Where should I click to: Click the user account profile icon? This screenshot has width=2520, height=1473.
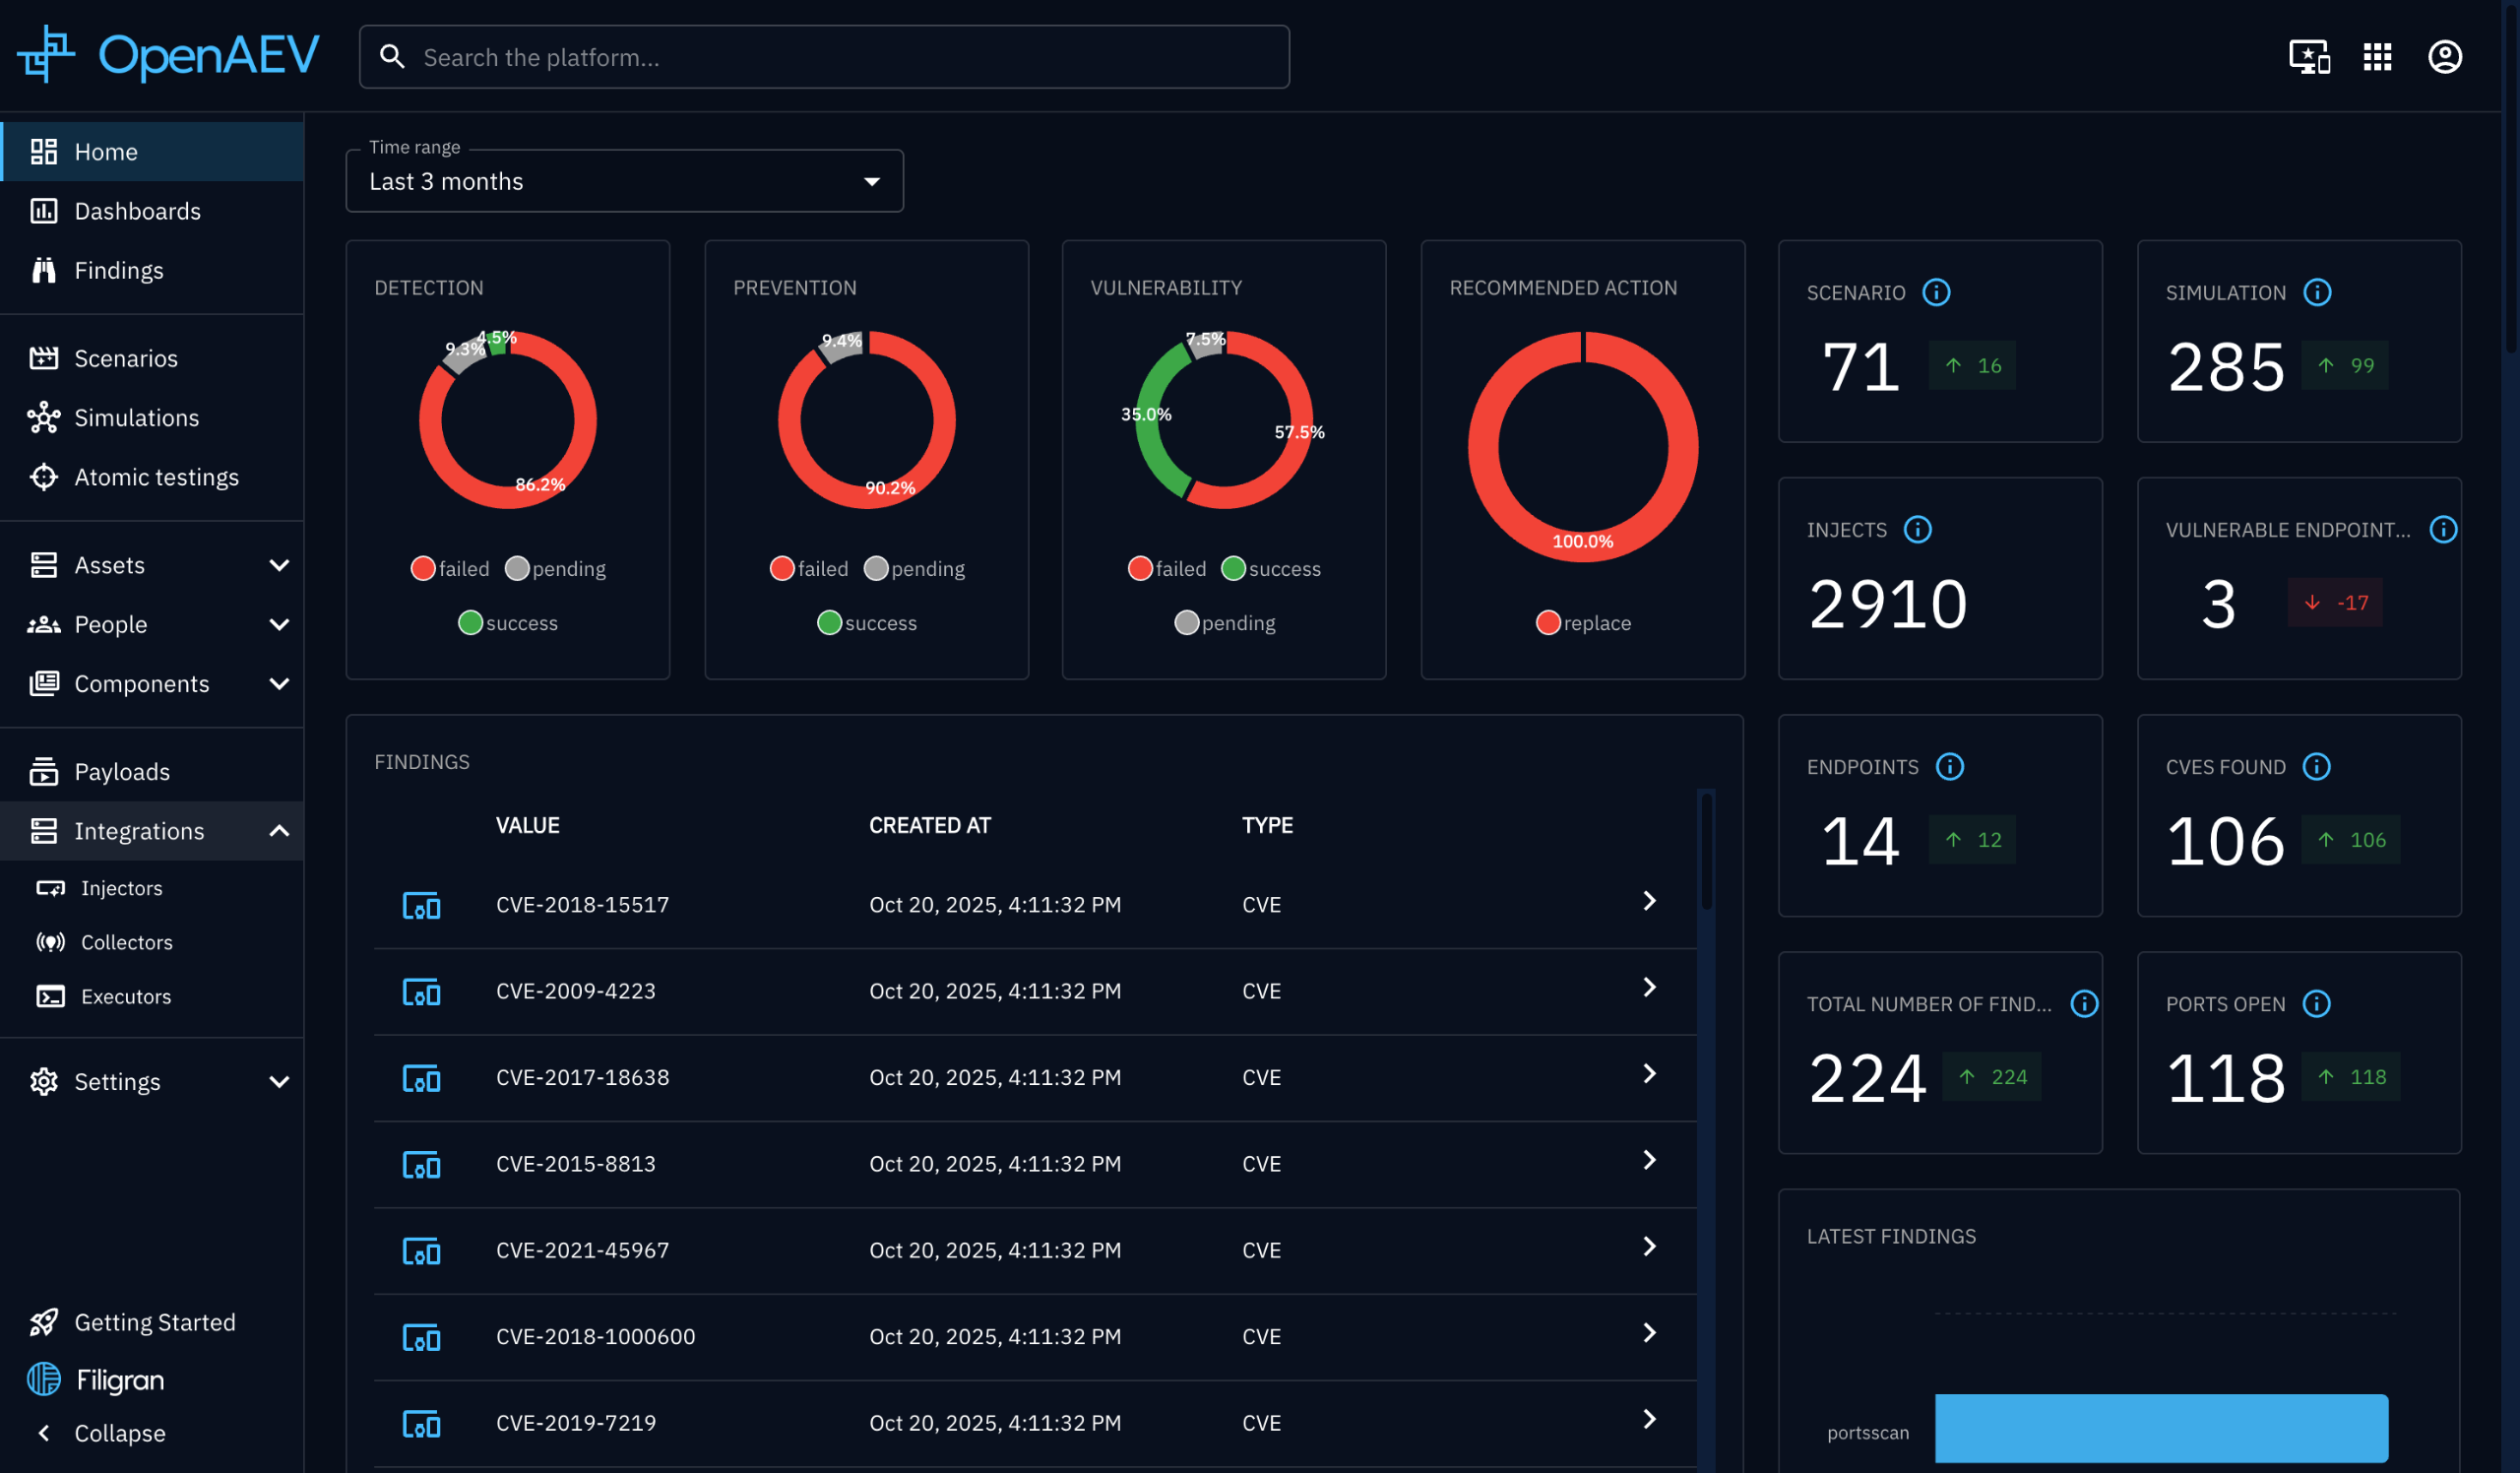tap(2444, 57)
